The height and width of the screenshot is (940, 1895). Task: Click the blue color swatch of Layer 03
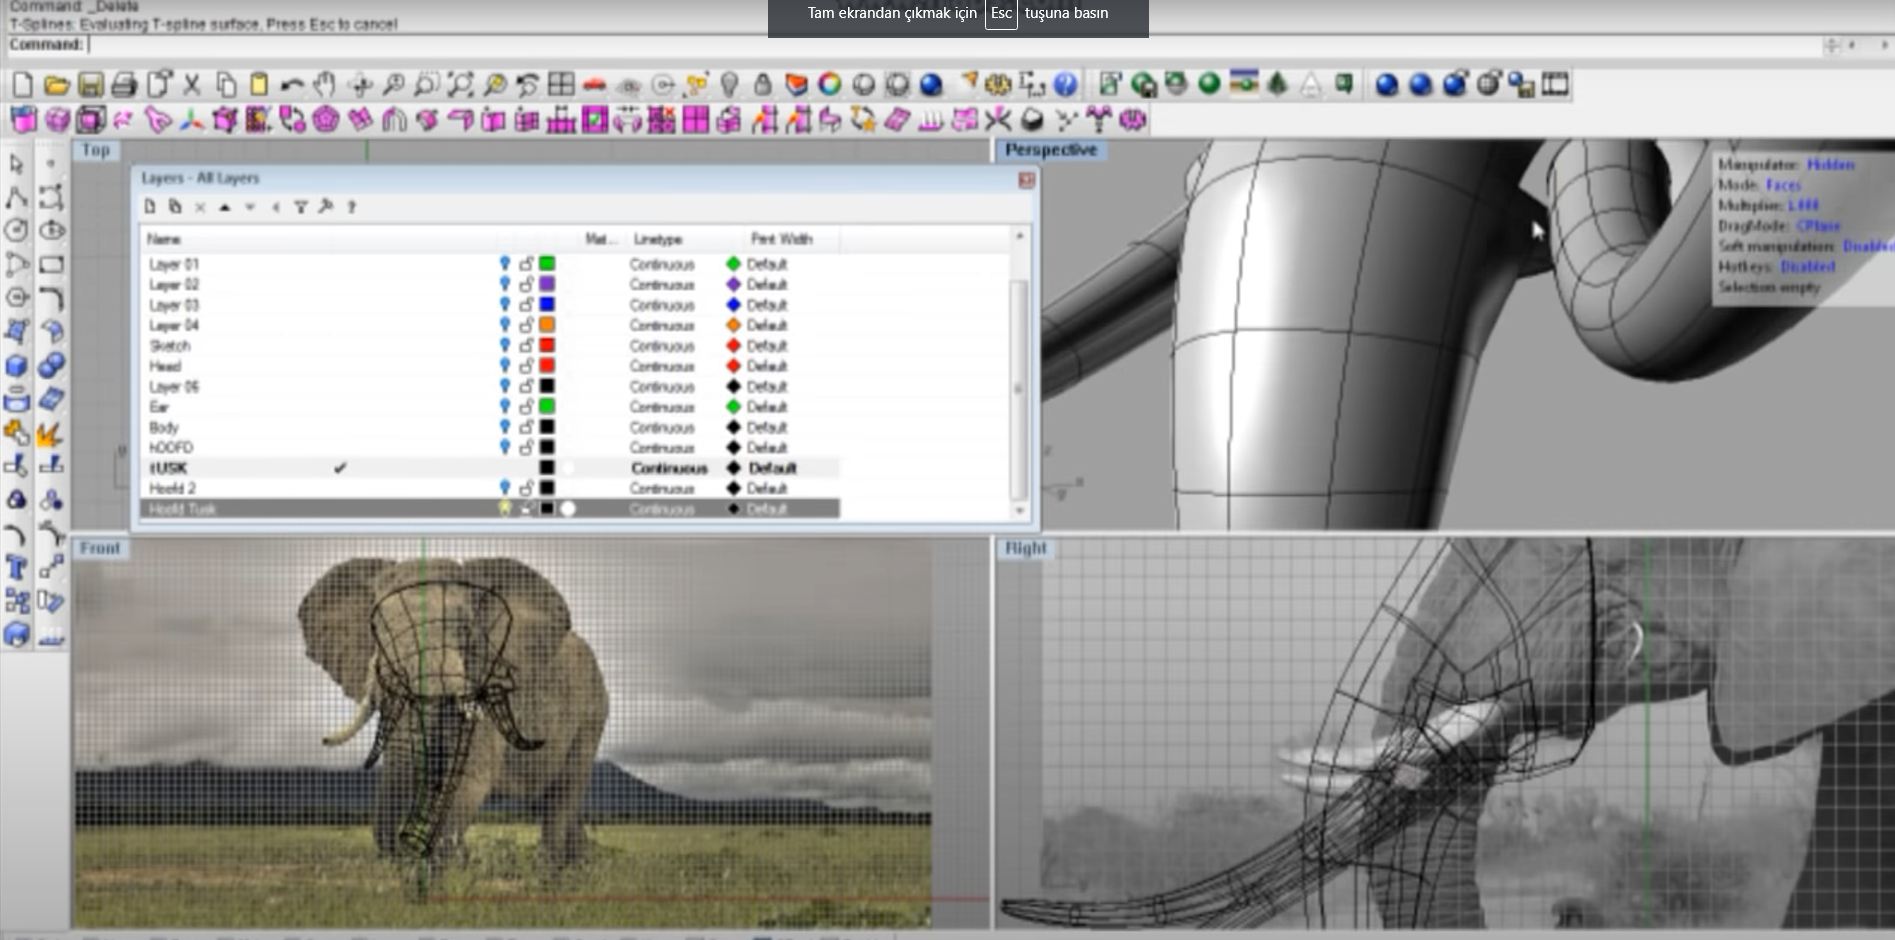pos(547,305)
